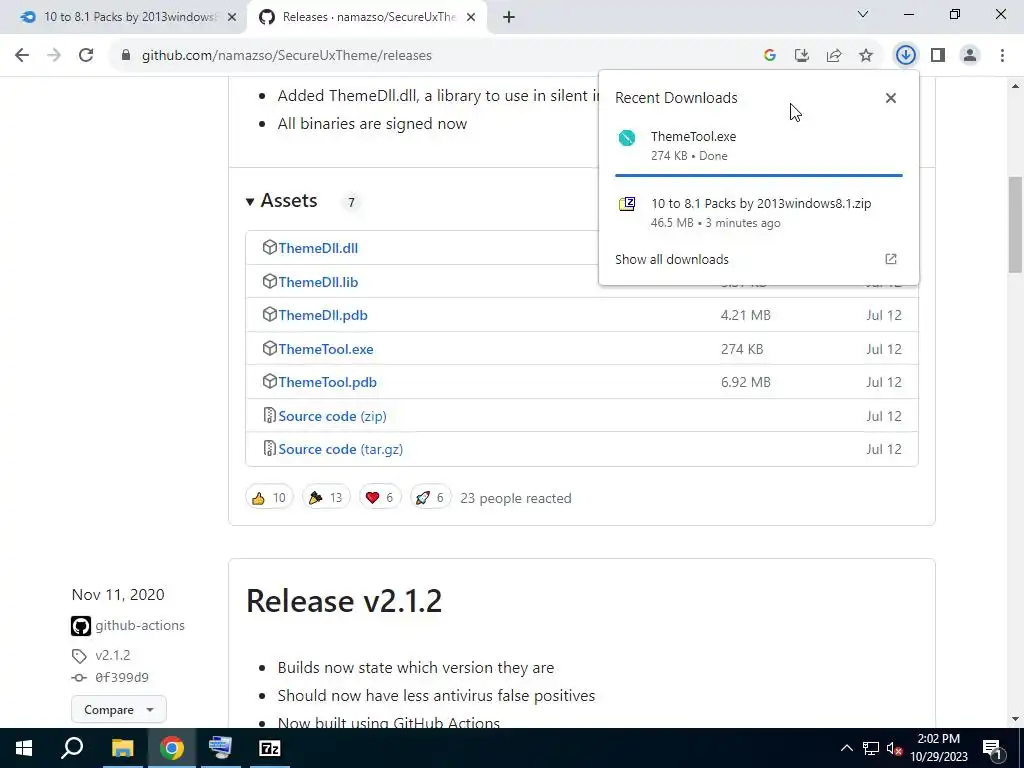Image resolution: width=1024 pixels, height=768 pixels.
Task: View site info via the lock icon
Action: (x=125, y=56)
